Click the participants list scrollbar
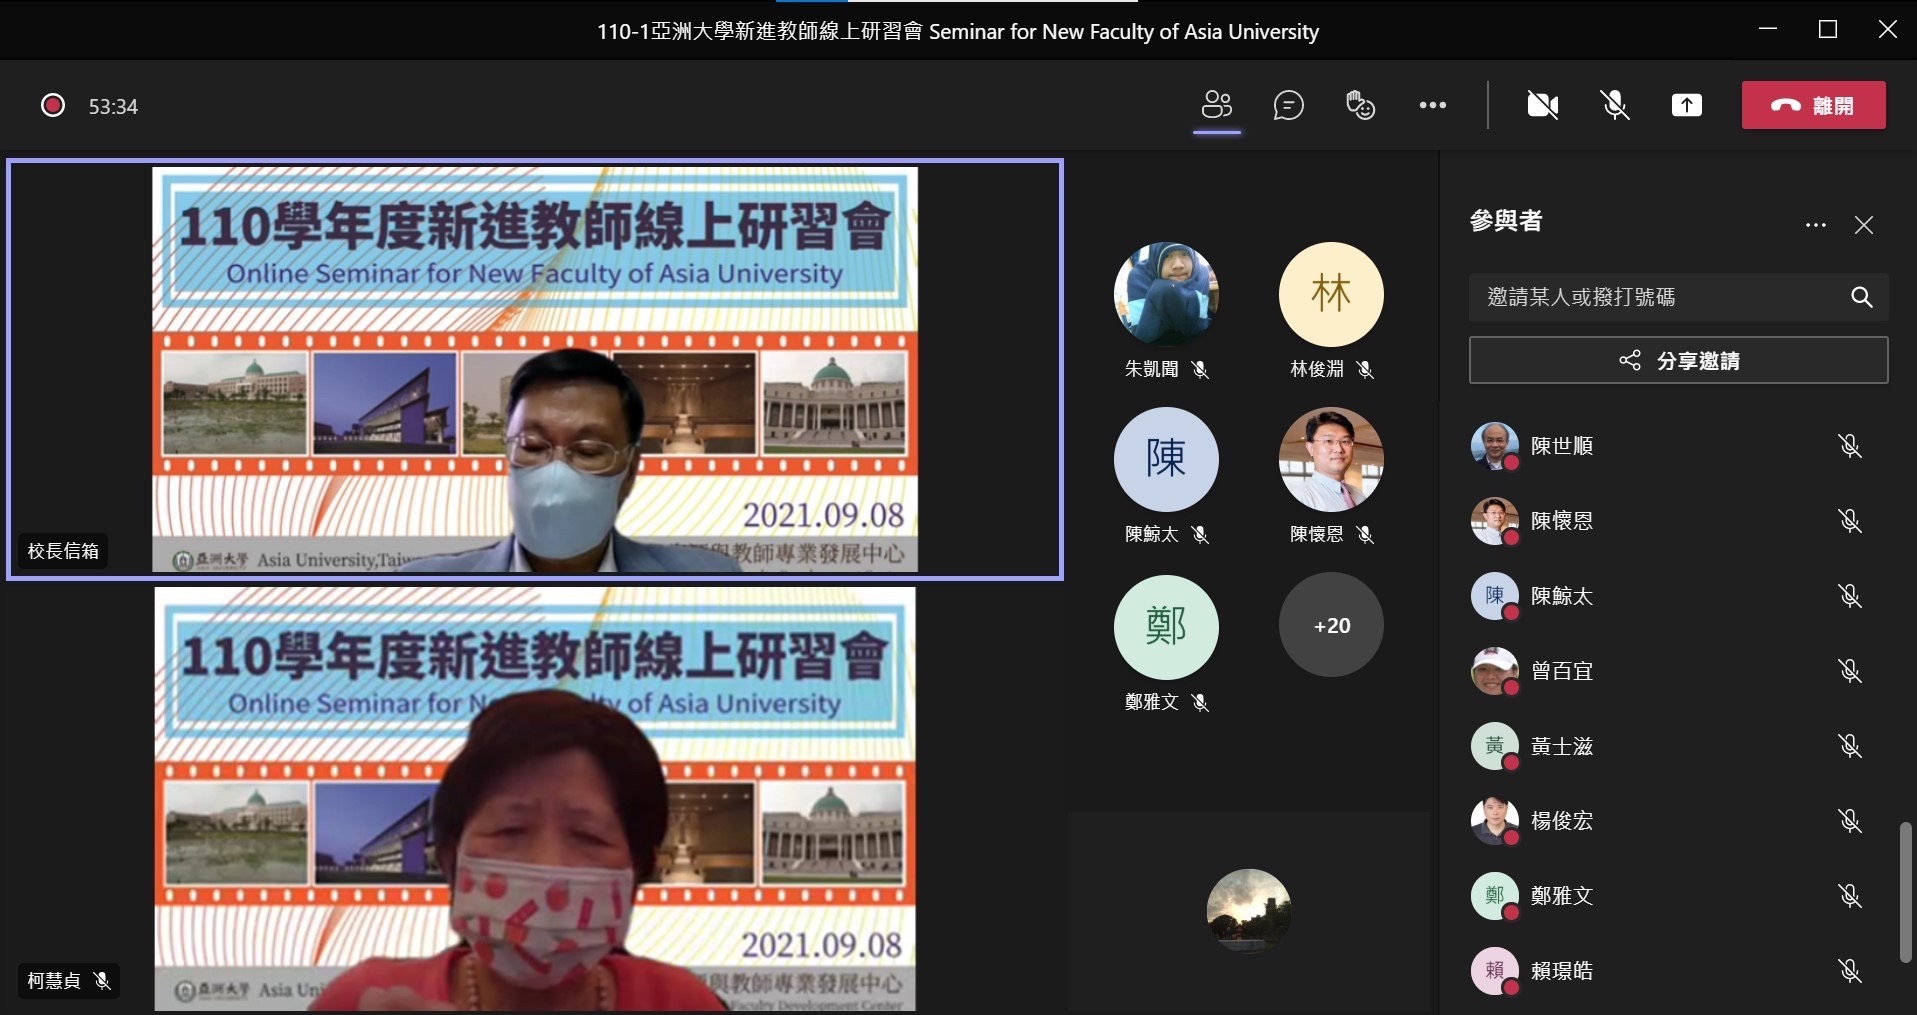This screenshot has height=1015, width=1917. coord(1906,892)
